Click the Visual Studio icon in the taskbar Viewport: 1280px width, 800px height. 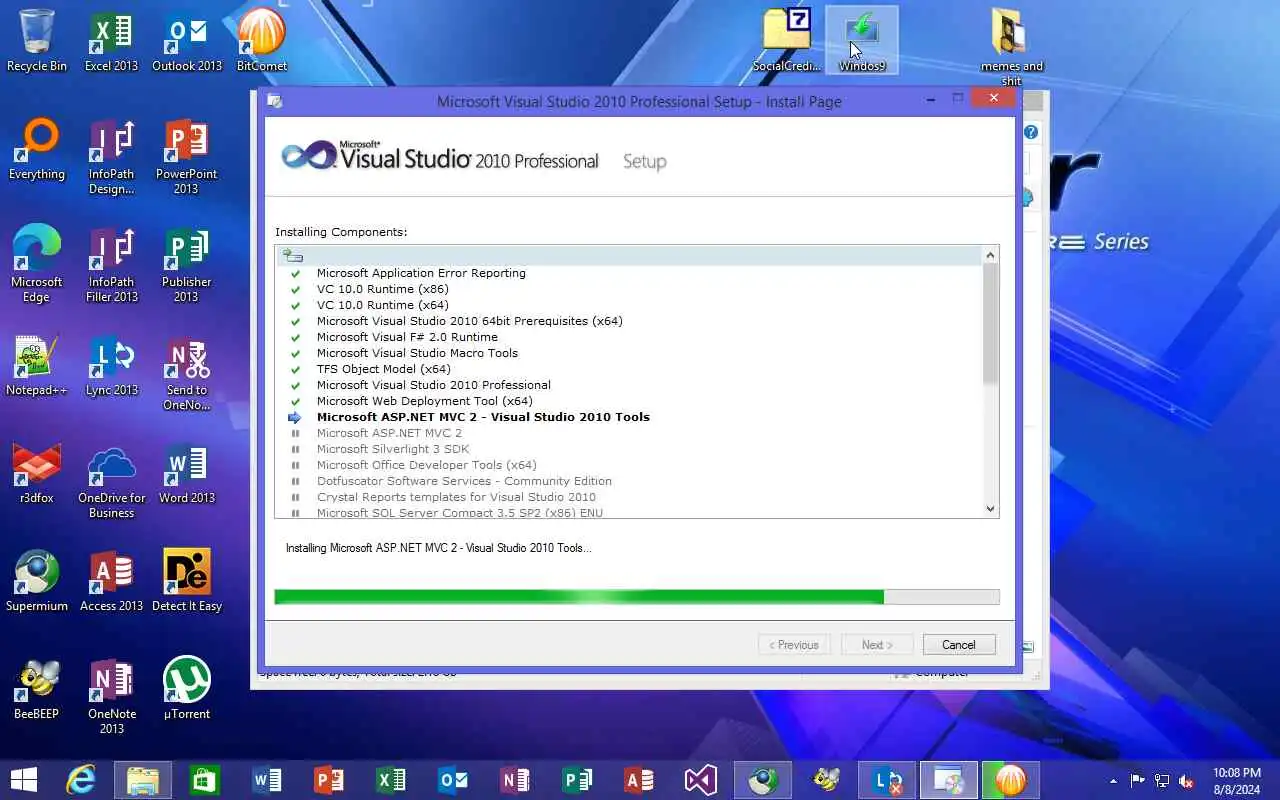point(701,780)
